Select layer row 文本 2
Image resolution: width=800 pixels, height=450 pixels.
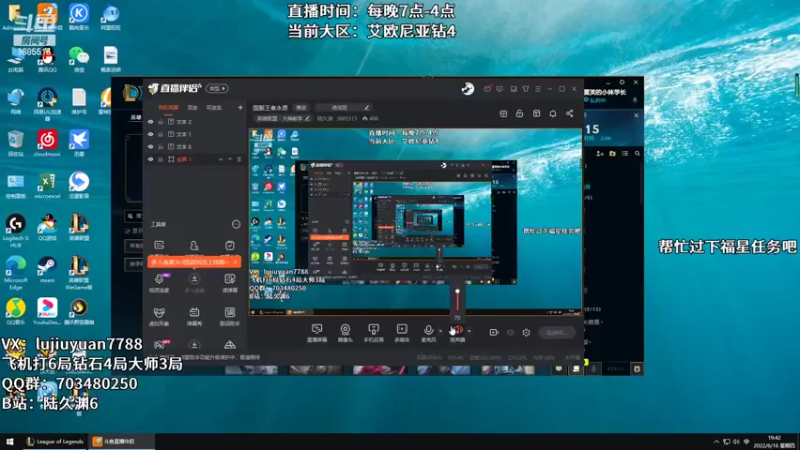click(x=194, y=122)
